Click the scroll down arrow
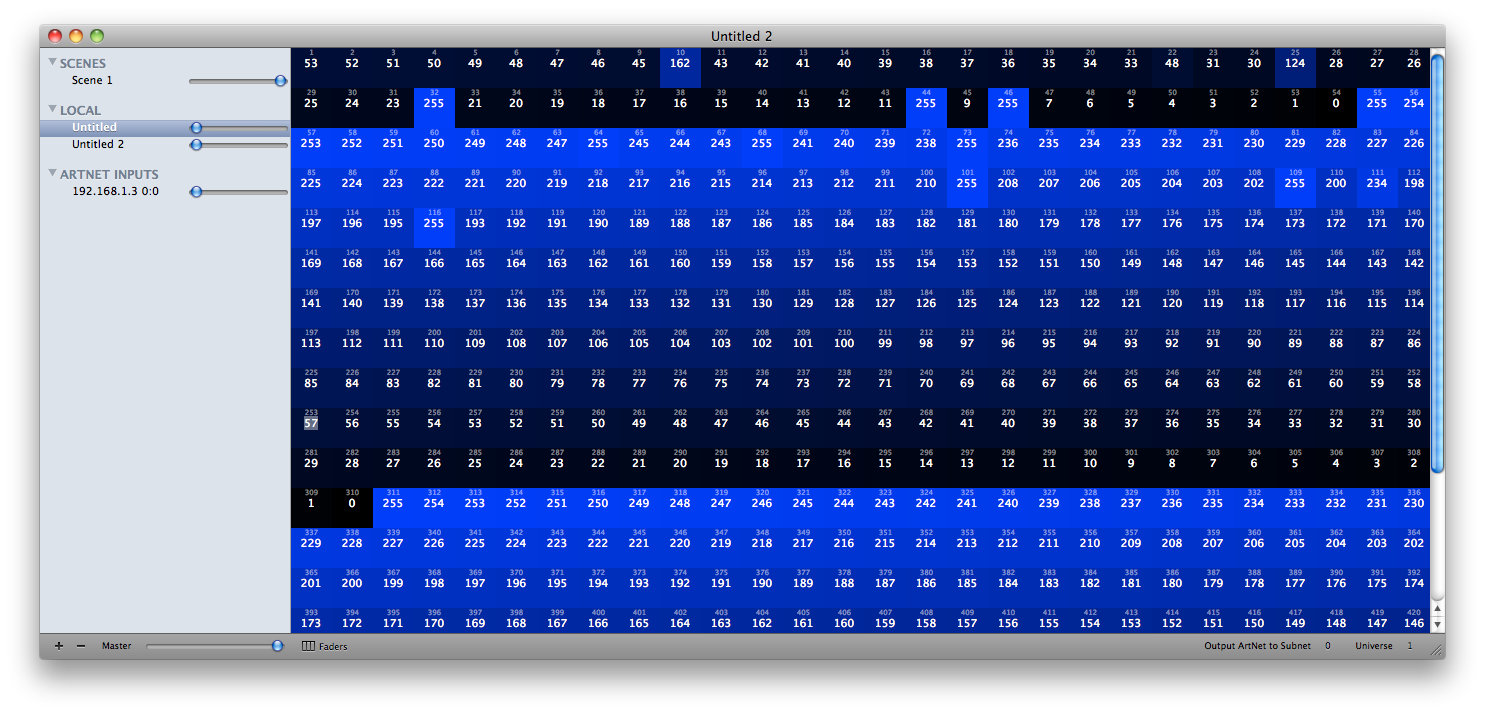Viewport: 1485px width, 714px height. [1437, 624]
